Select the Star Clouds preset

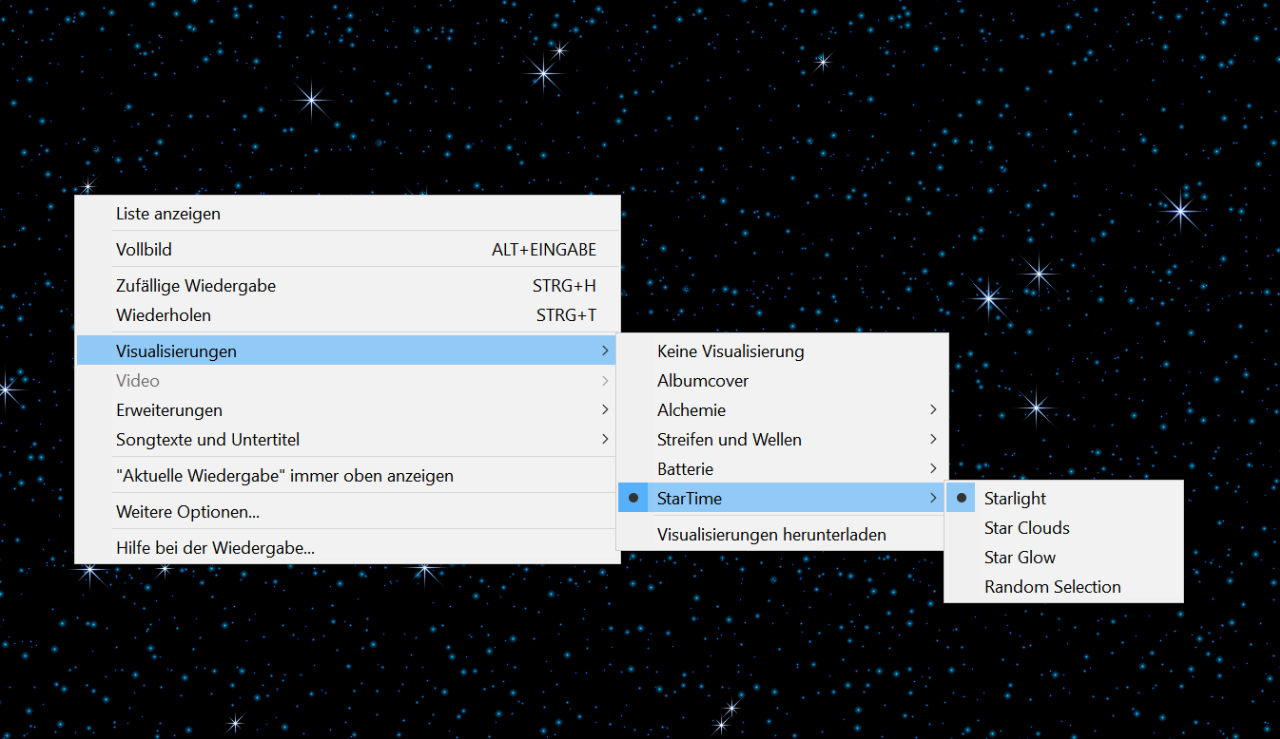[x=1064, y=527]
